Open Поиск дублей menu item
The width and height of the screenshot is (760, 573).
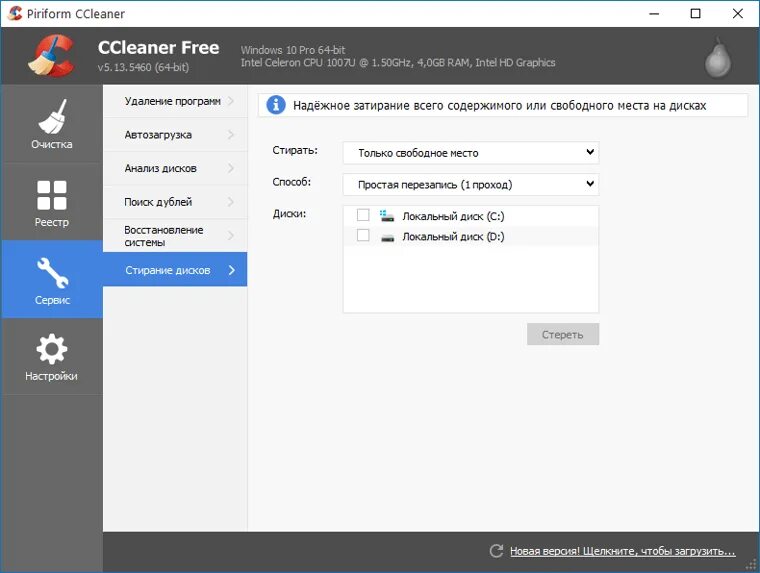[175, 202]
